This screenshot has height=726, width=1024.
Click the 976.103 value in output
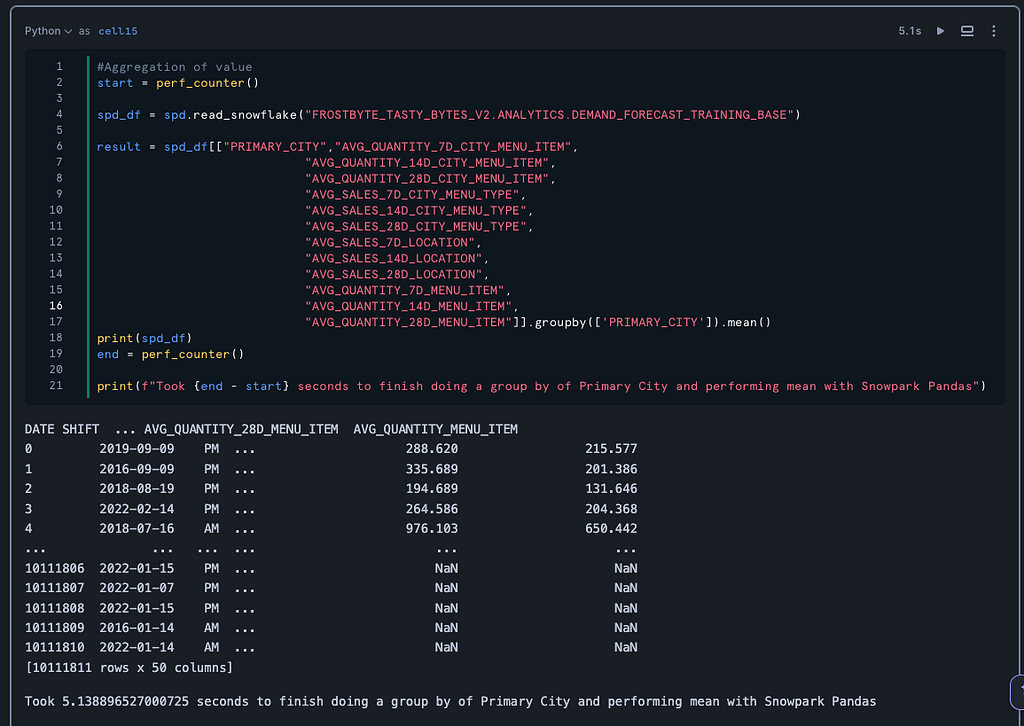point(432,529)
